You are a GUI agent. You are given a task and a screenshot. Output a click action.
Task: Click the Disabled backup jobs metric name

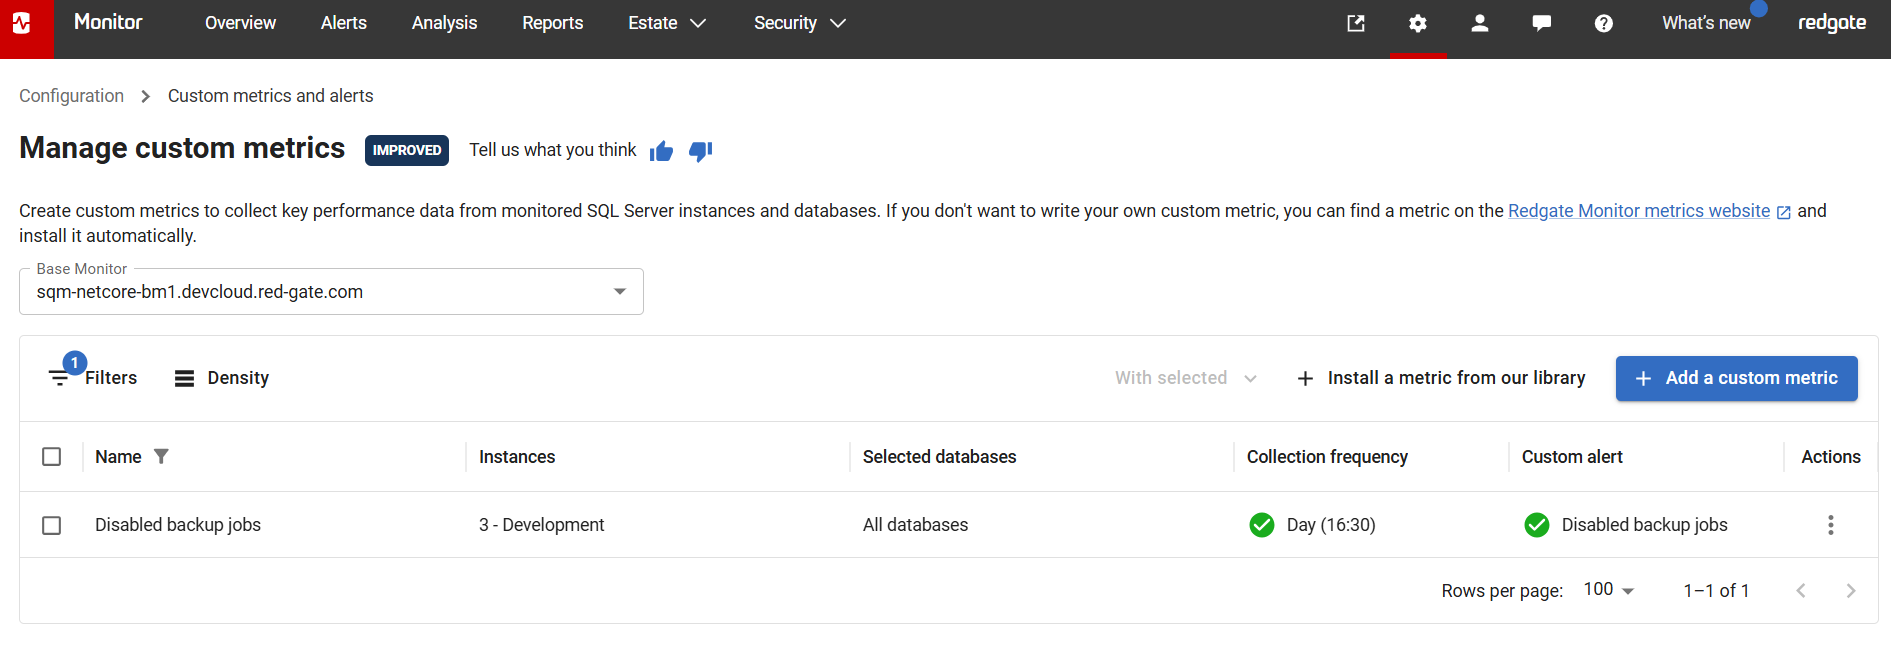click(178, 525)
